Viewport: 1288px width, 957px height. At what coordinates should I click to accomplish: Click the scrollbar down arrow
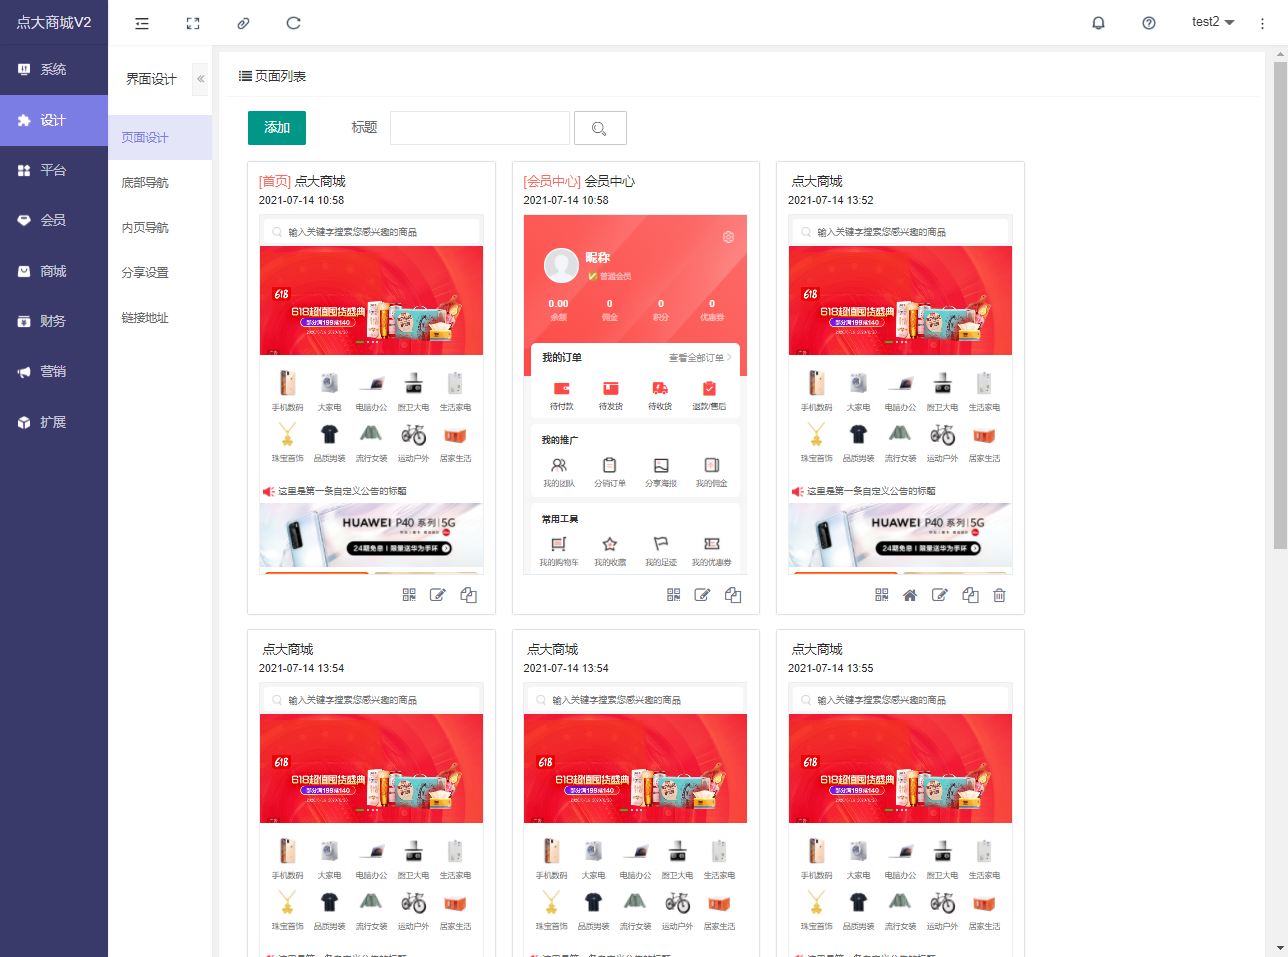coord(1280,947)
